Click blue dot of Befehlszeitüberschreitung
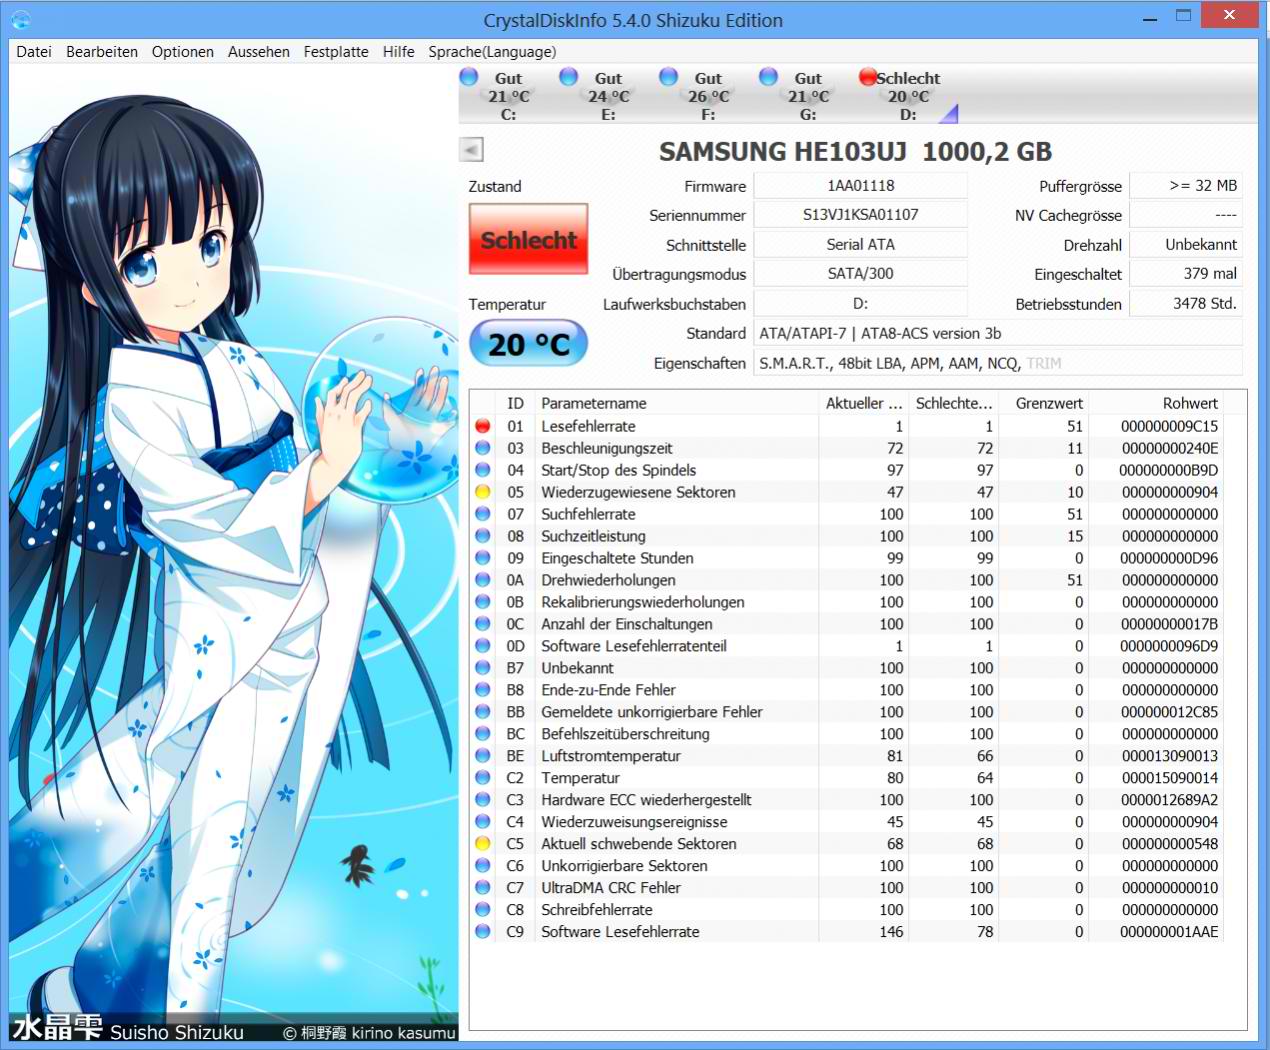 tap(483, 734)
